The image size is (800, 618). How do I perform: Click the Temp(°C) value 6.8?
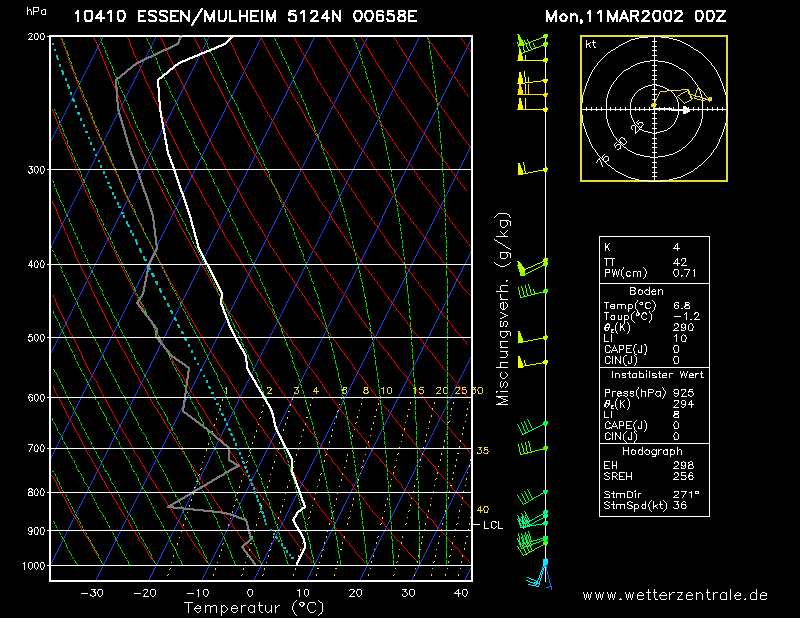click(x=681, y=306)
